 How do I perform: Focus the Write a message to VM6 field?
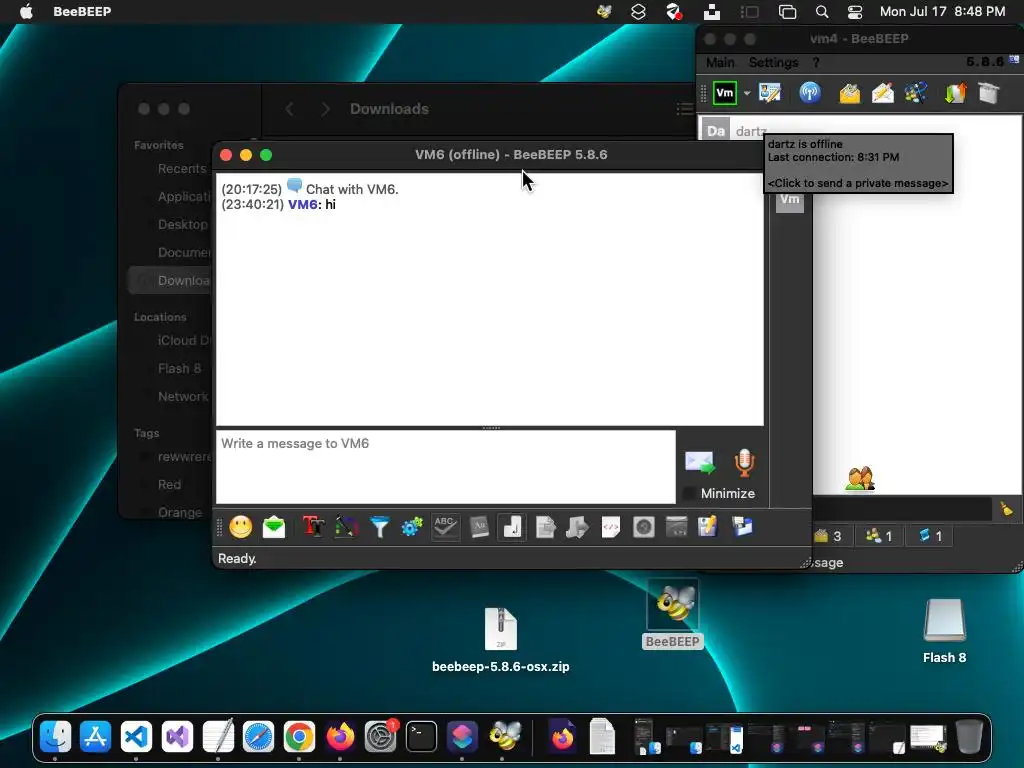pos(445,466)
